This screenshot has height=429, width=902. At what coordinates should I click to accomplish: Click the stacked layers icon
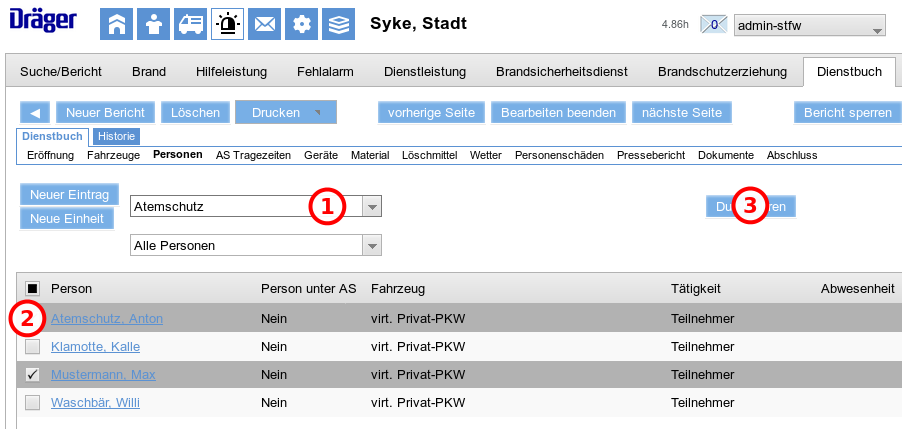pos(339,24)
